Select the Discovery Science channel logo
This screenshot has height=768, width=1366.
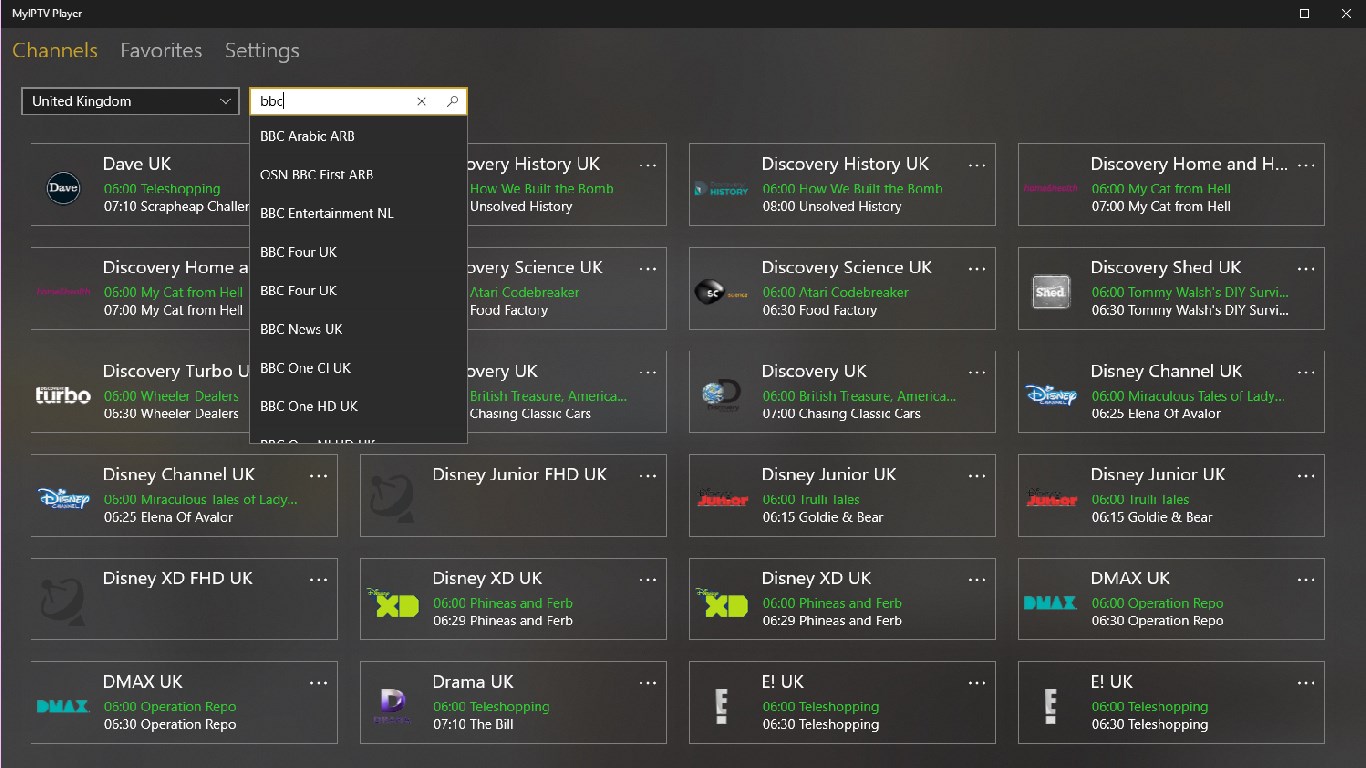click(x=721, y=292)
